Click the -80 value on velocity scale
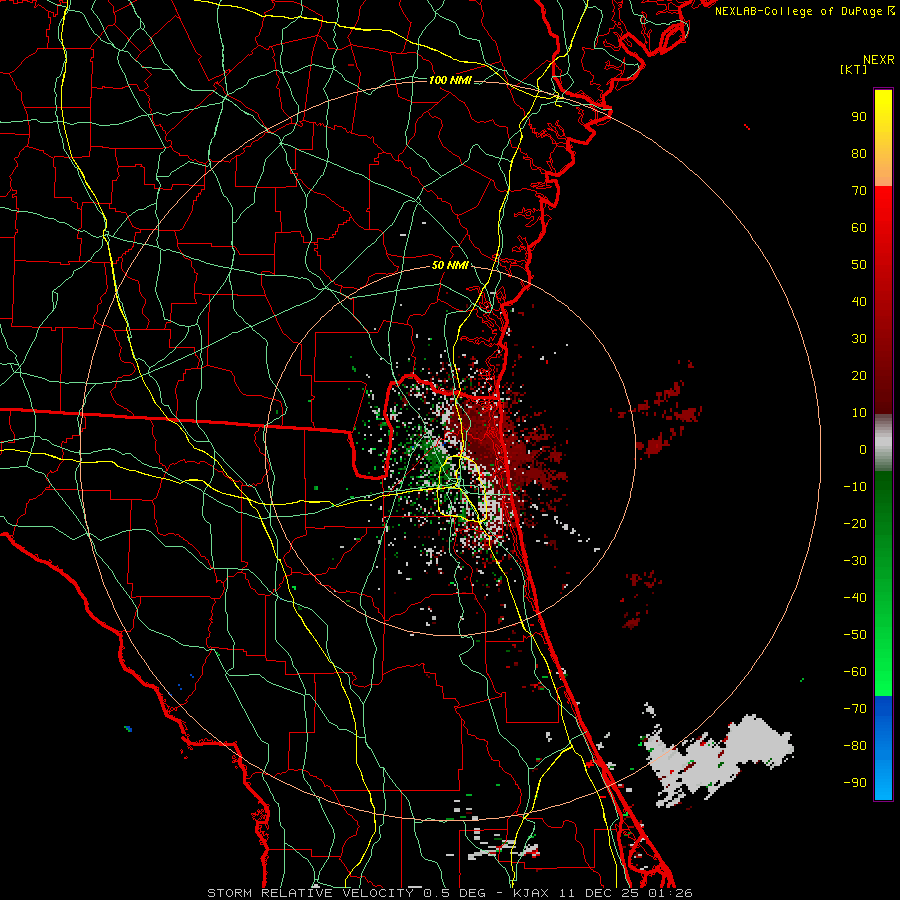Image resolution: width=900 pixels, height=900 pixels. point(855,746)
